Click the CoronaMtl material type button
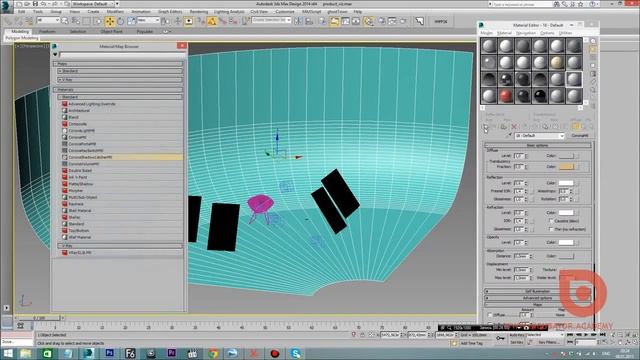The height and width of the screenshot is (360, 640). 580,136
